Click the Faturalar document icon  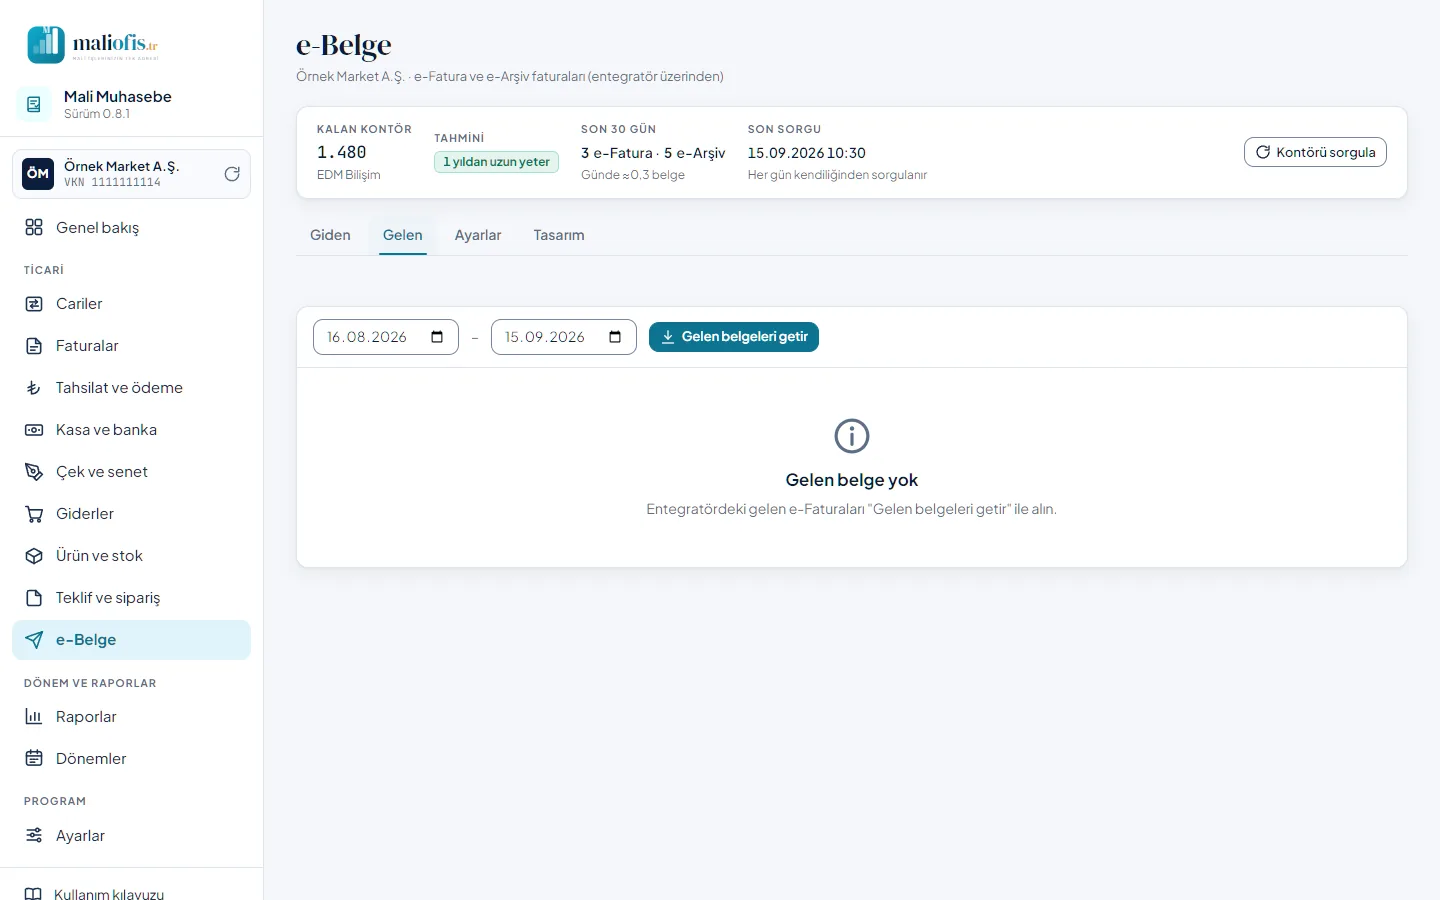coord(34,346)
